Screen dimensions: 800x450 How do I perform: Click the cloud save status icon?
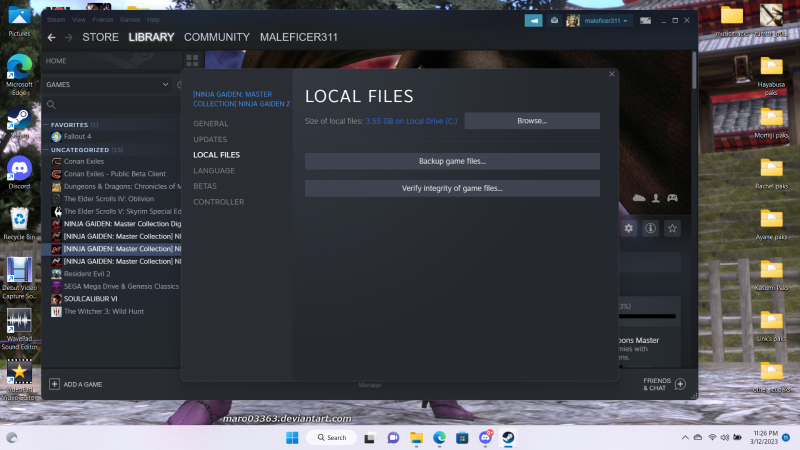point(639,198)
